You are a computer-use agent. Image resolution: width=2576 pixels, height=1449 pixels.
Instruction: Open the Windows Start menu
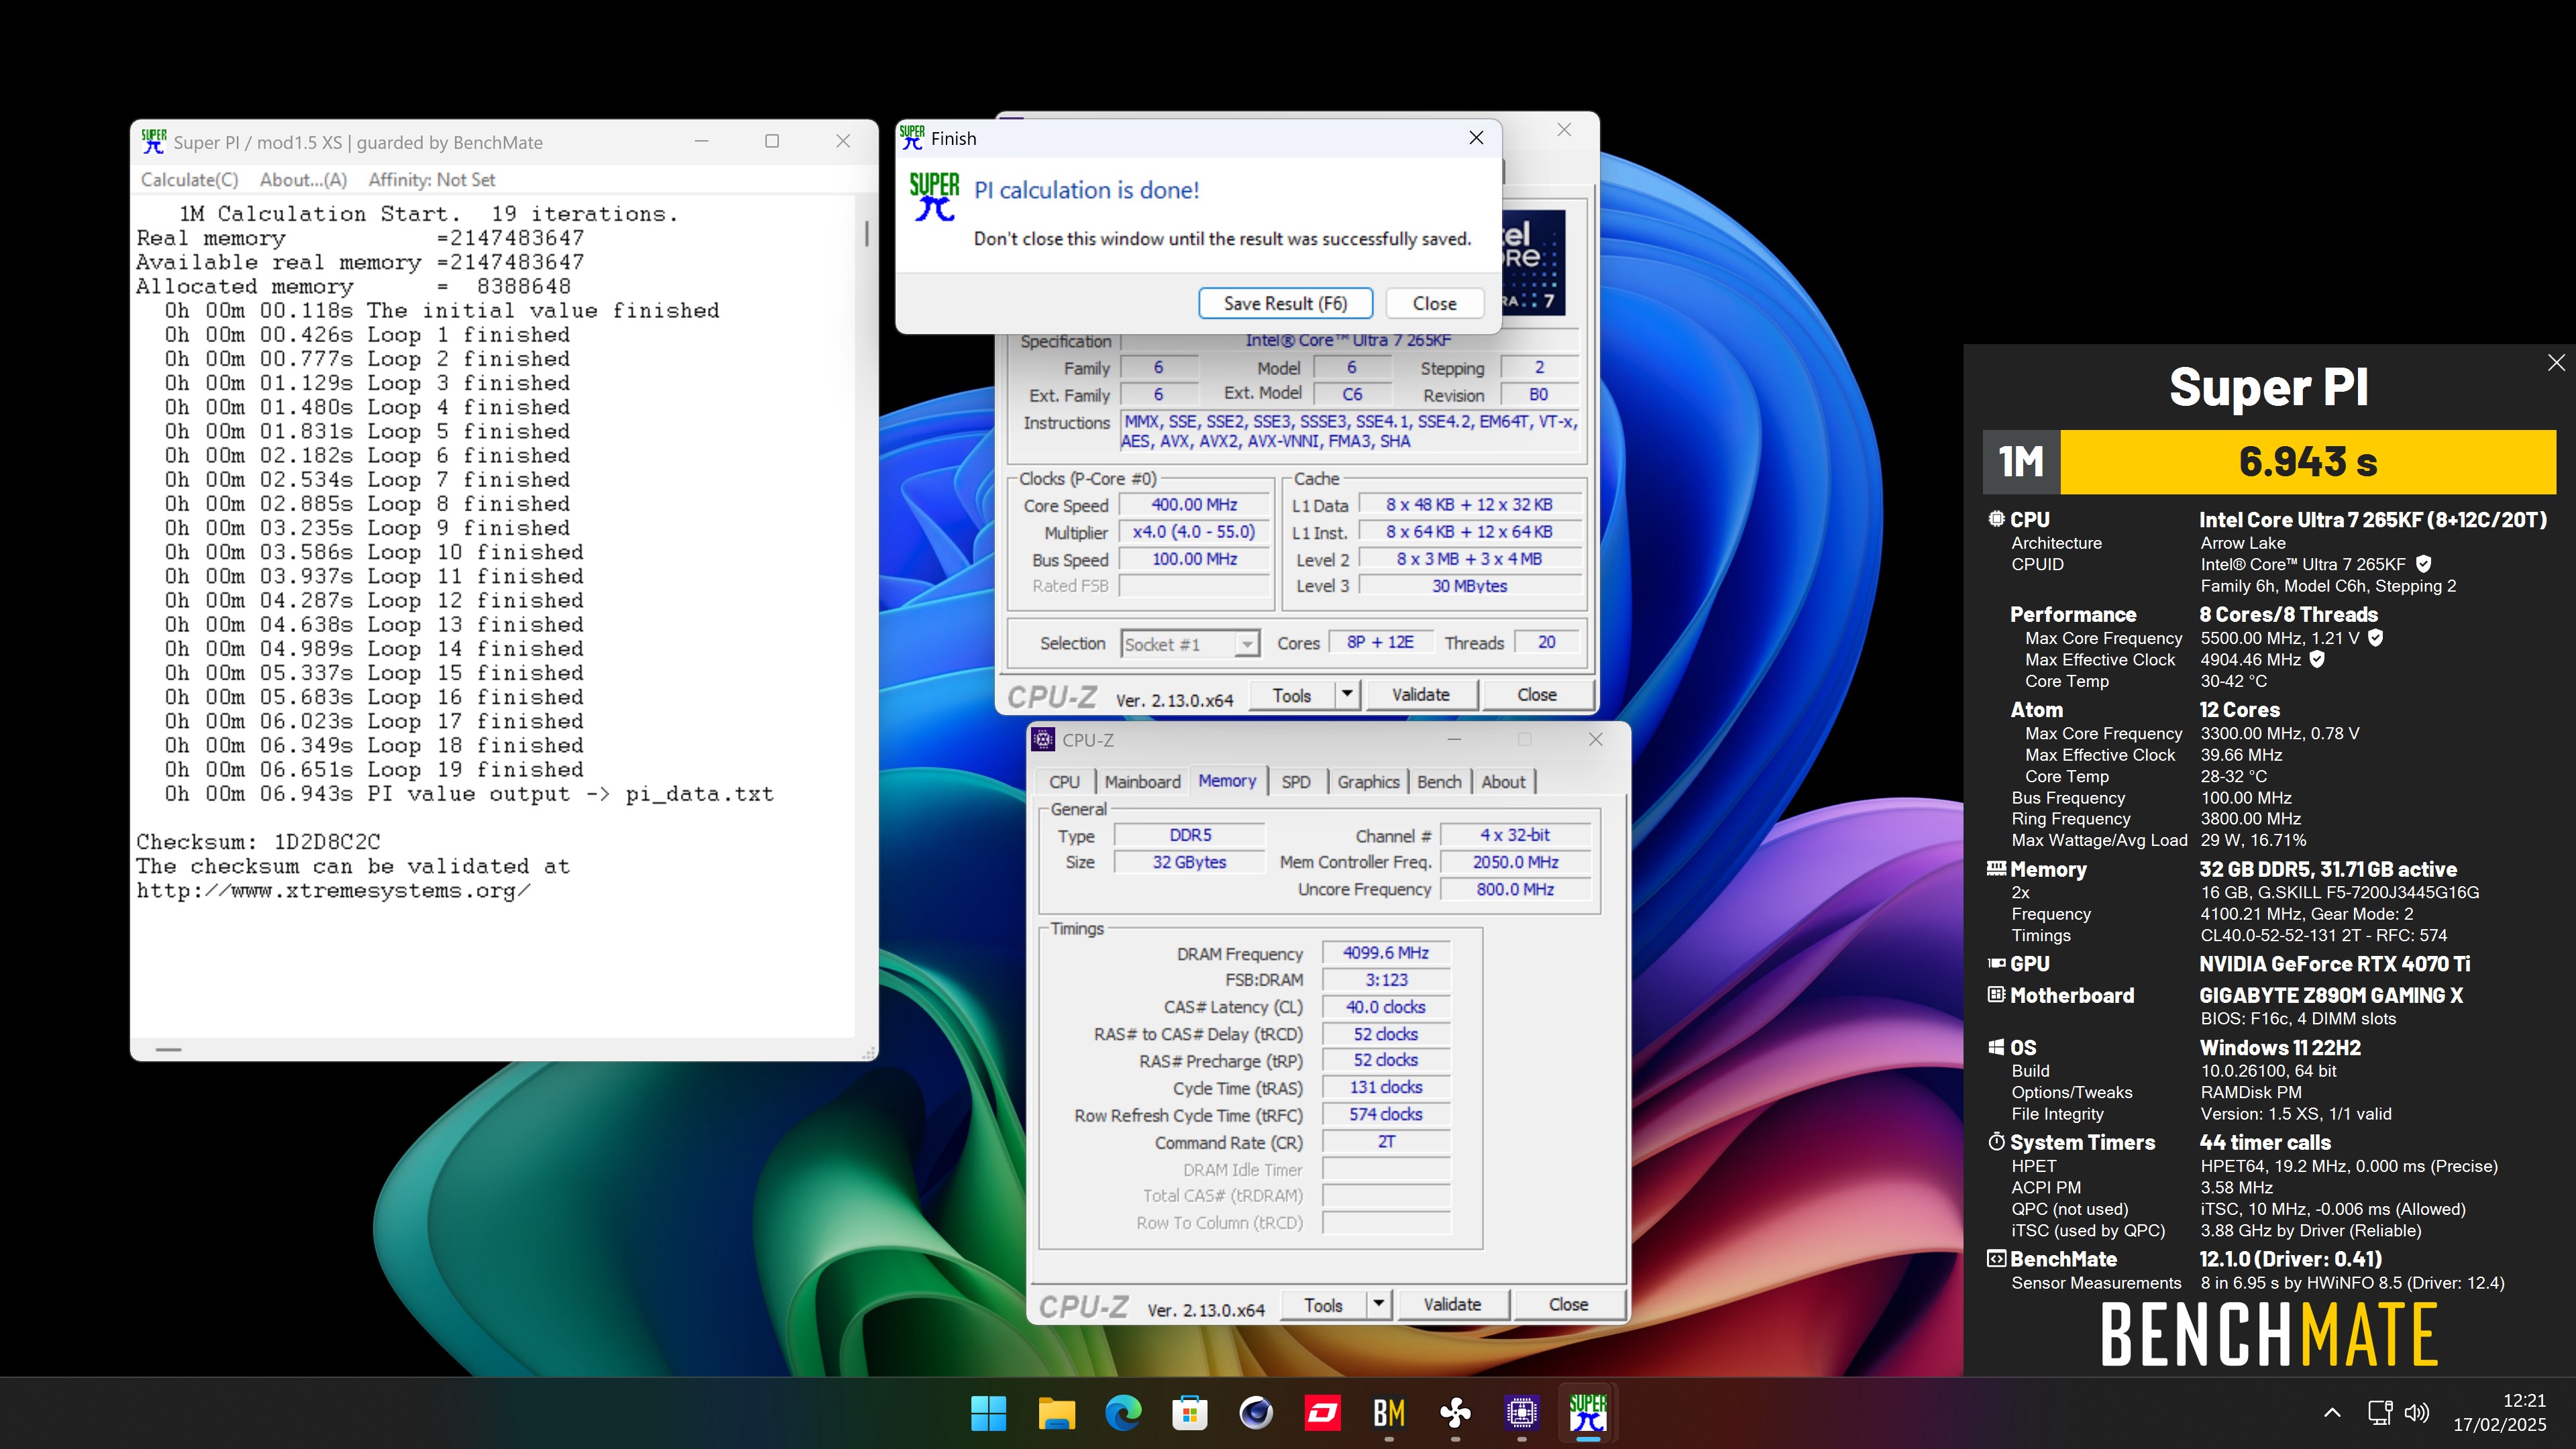pos(988,1413)
